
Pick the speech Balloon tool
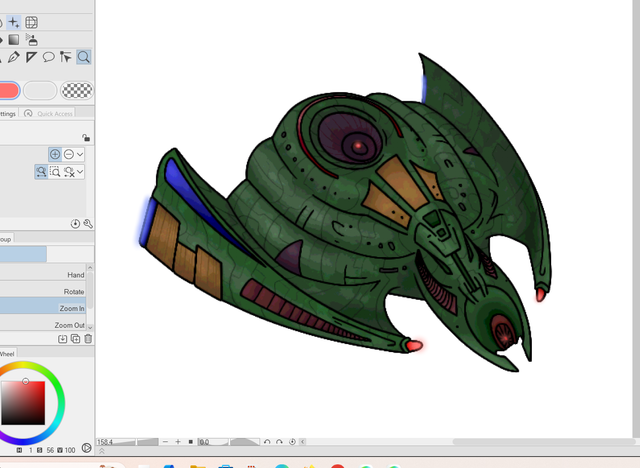pyautogui.click(x=49, y=57)
